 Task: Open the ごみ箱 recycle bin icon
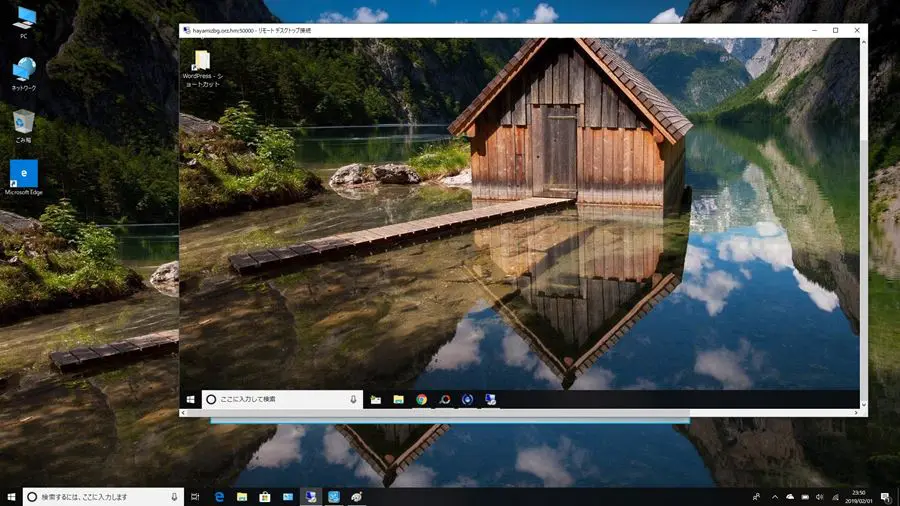point(23,122)
